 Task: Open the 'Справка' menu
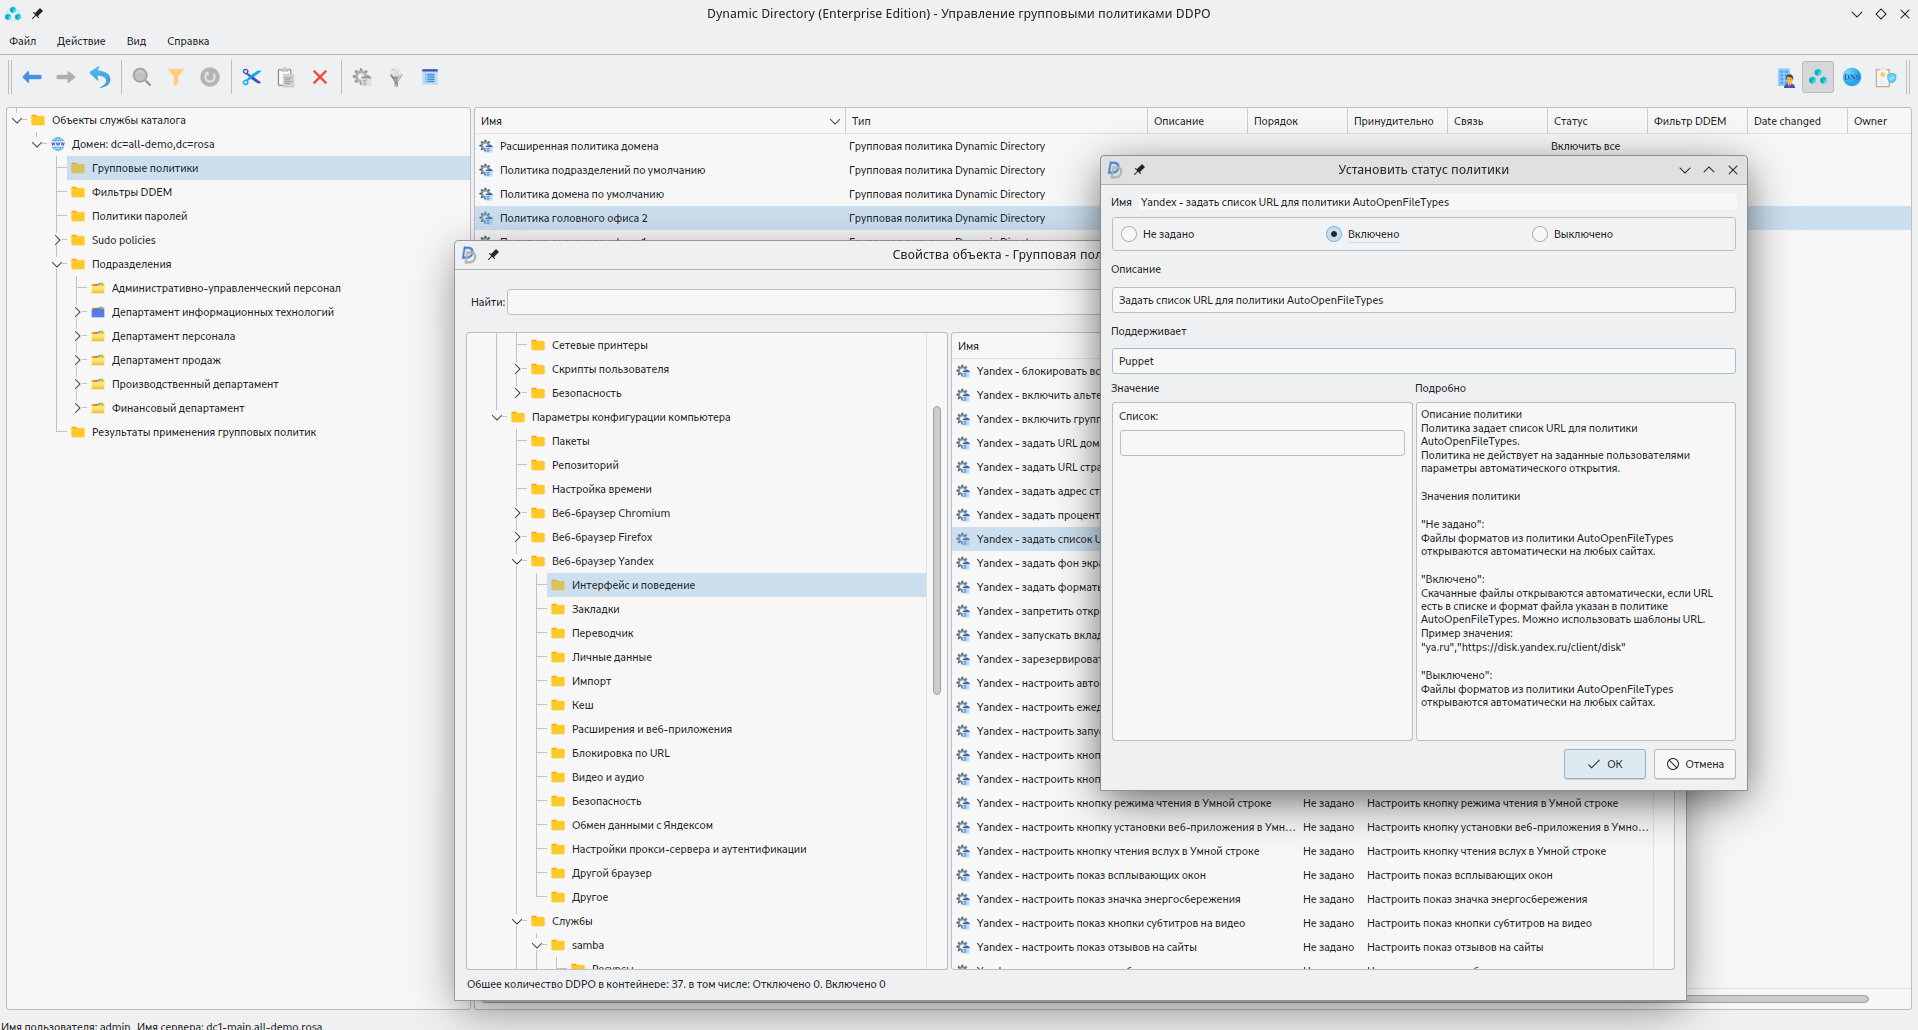tap(188, 41)
